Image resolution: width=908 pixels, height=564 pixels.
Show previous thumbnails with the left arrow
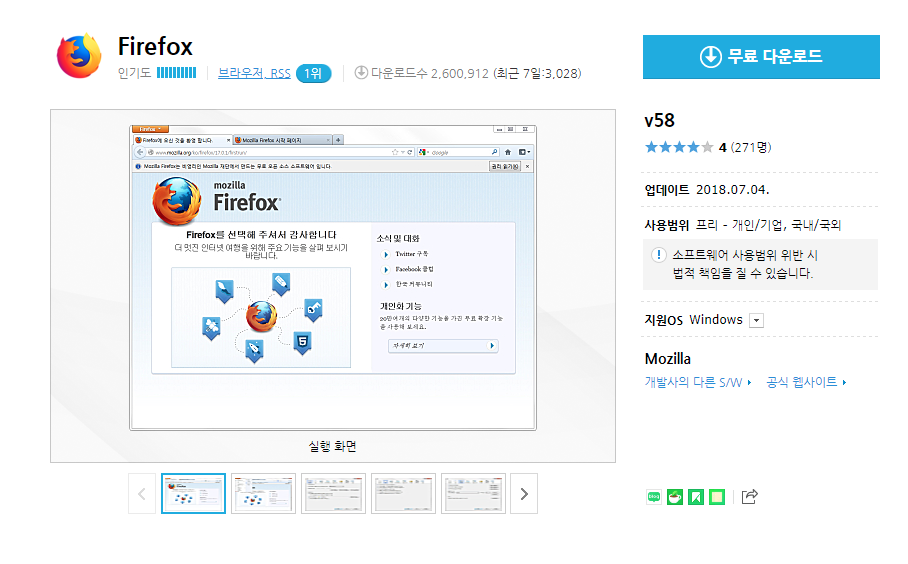coord(142,494)
